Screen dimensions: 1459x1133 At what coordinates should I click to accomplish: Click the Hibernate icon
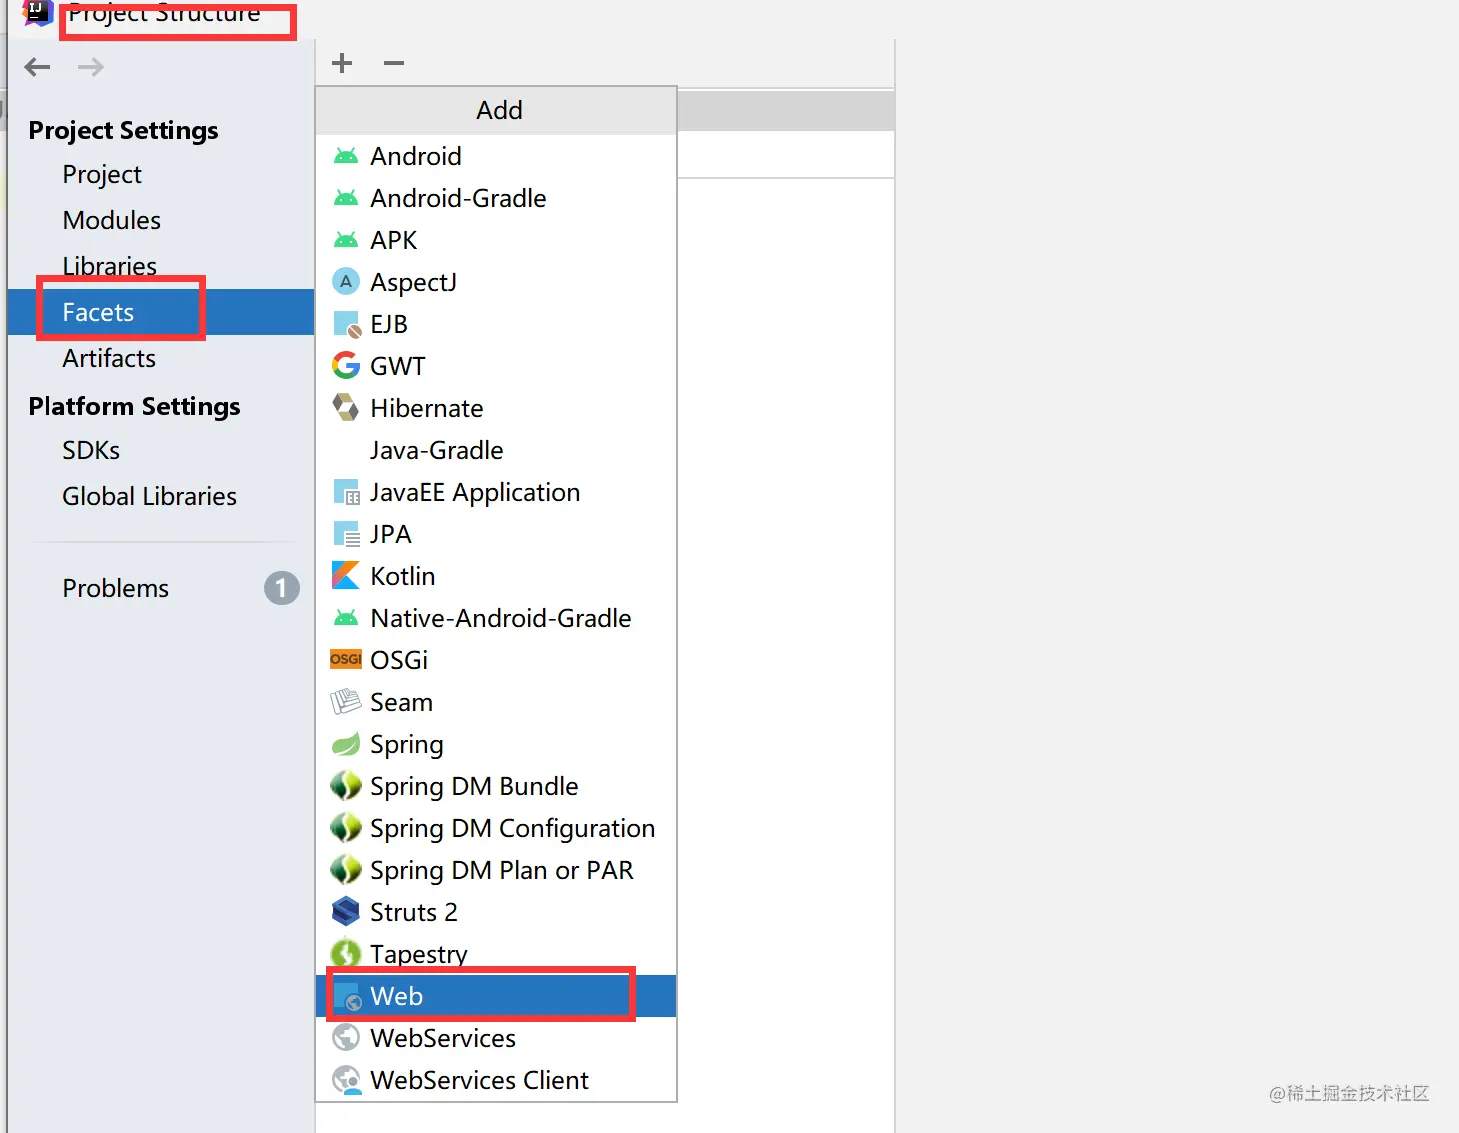pos(346,408)
